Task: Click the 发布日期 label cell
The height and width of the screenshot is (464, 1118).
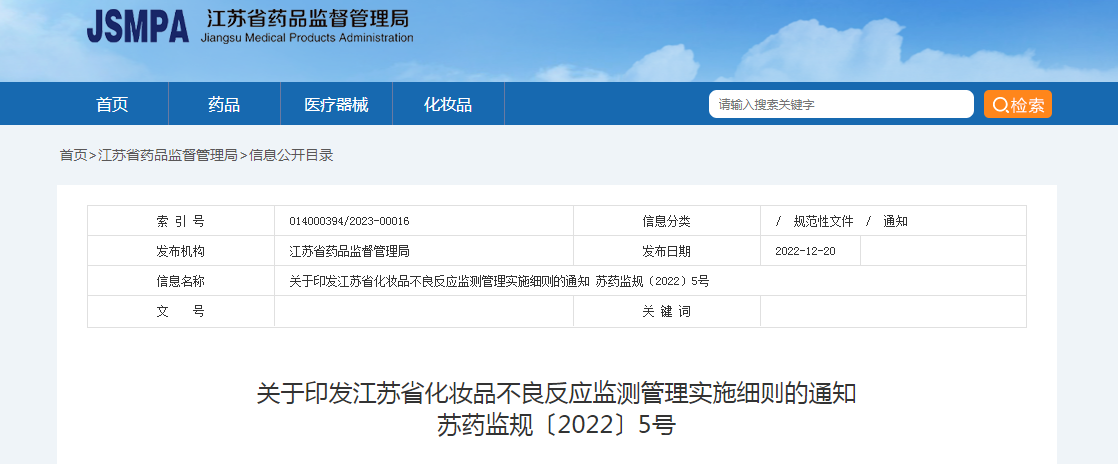Action: (x=666, y=251)
